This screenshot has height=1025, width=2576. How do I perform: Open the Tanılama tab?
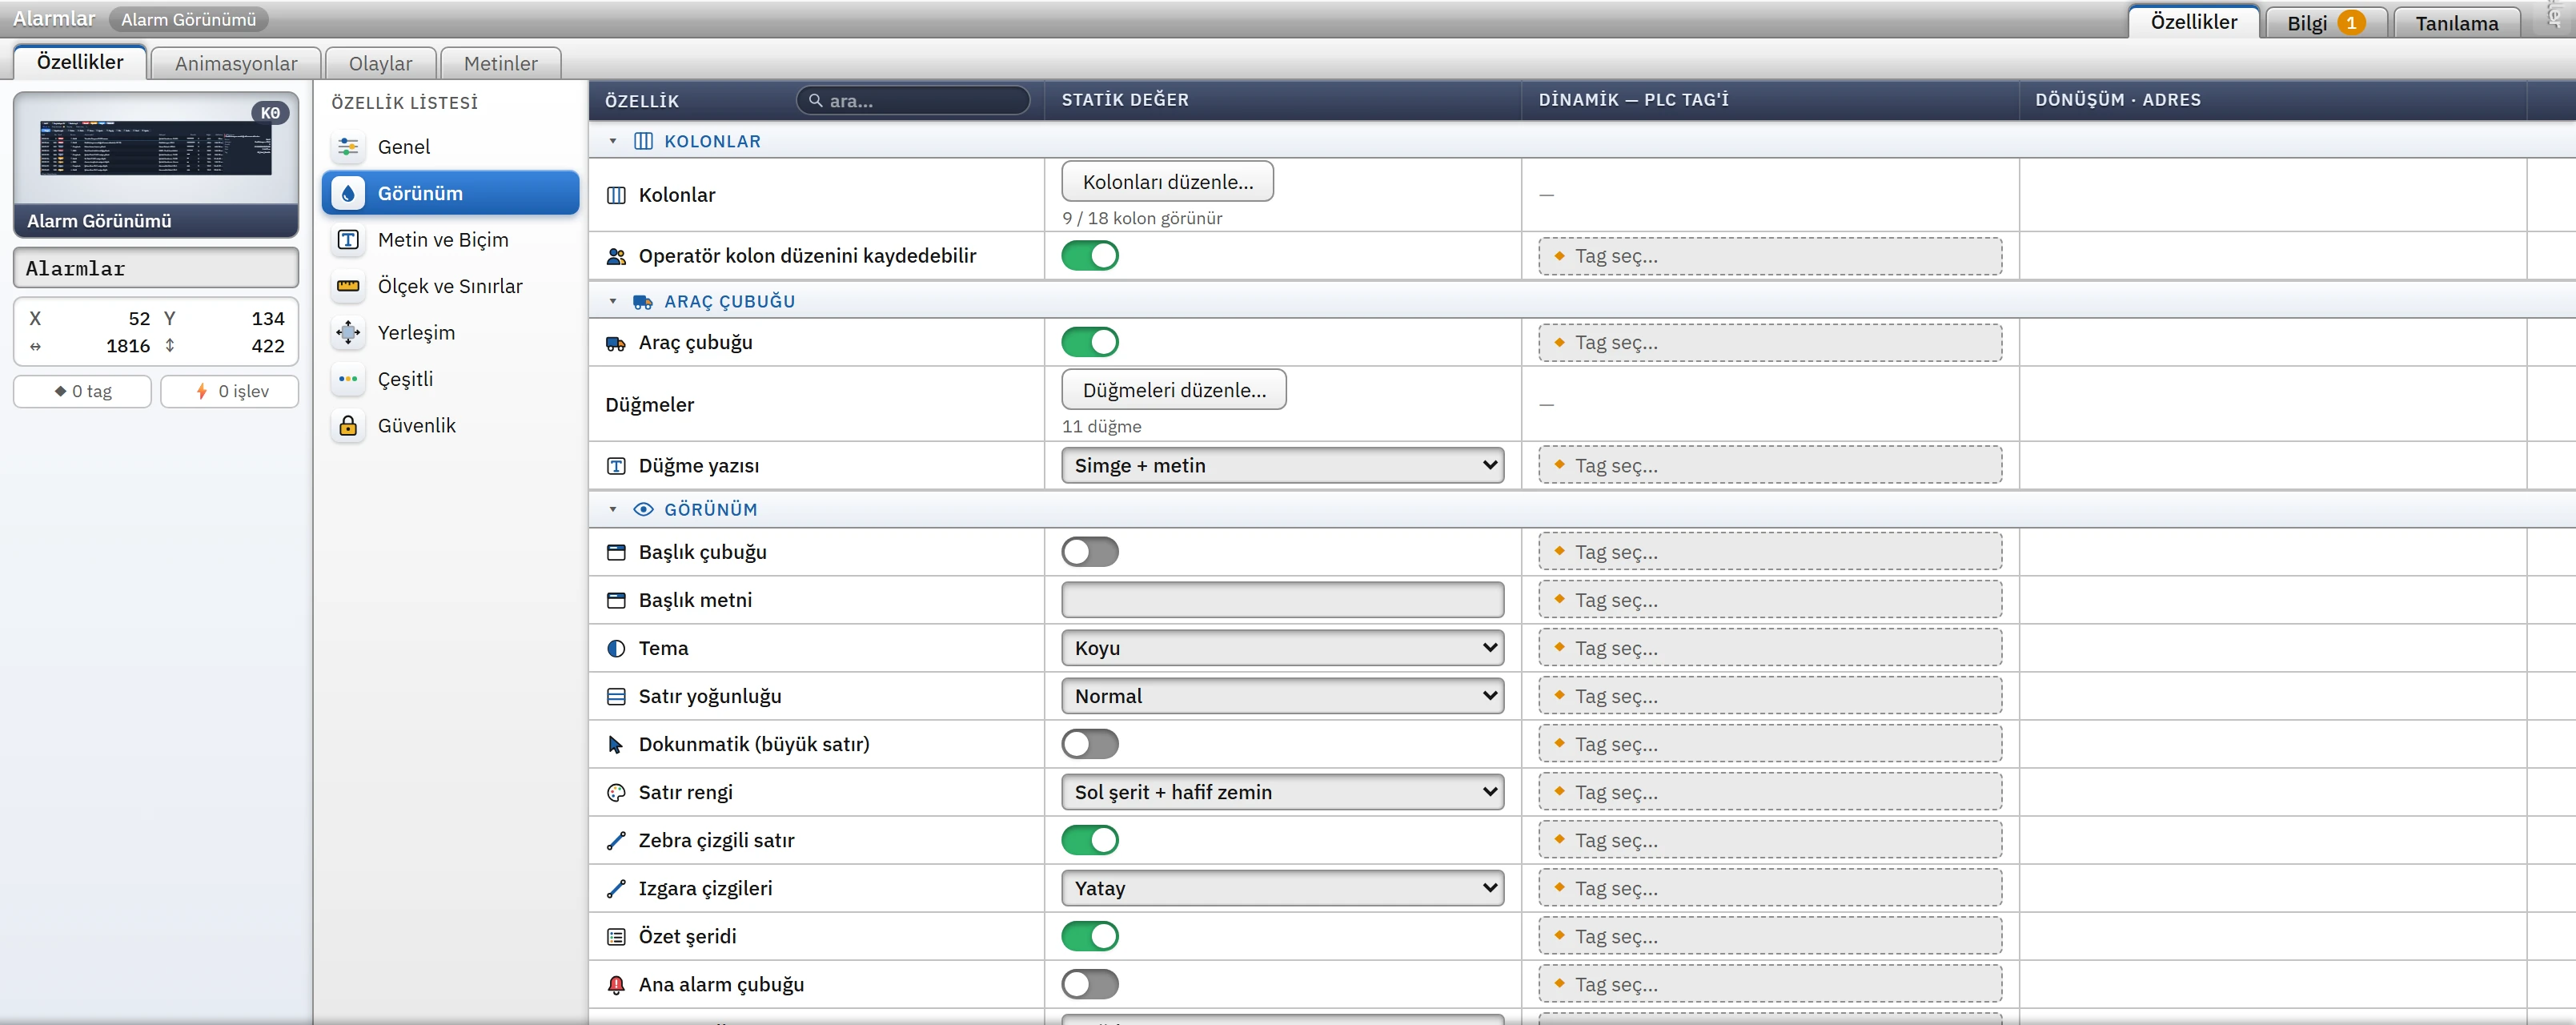tap(2456, 23)
